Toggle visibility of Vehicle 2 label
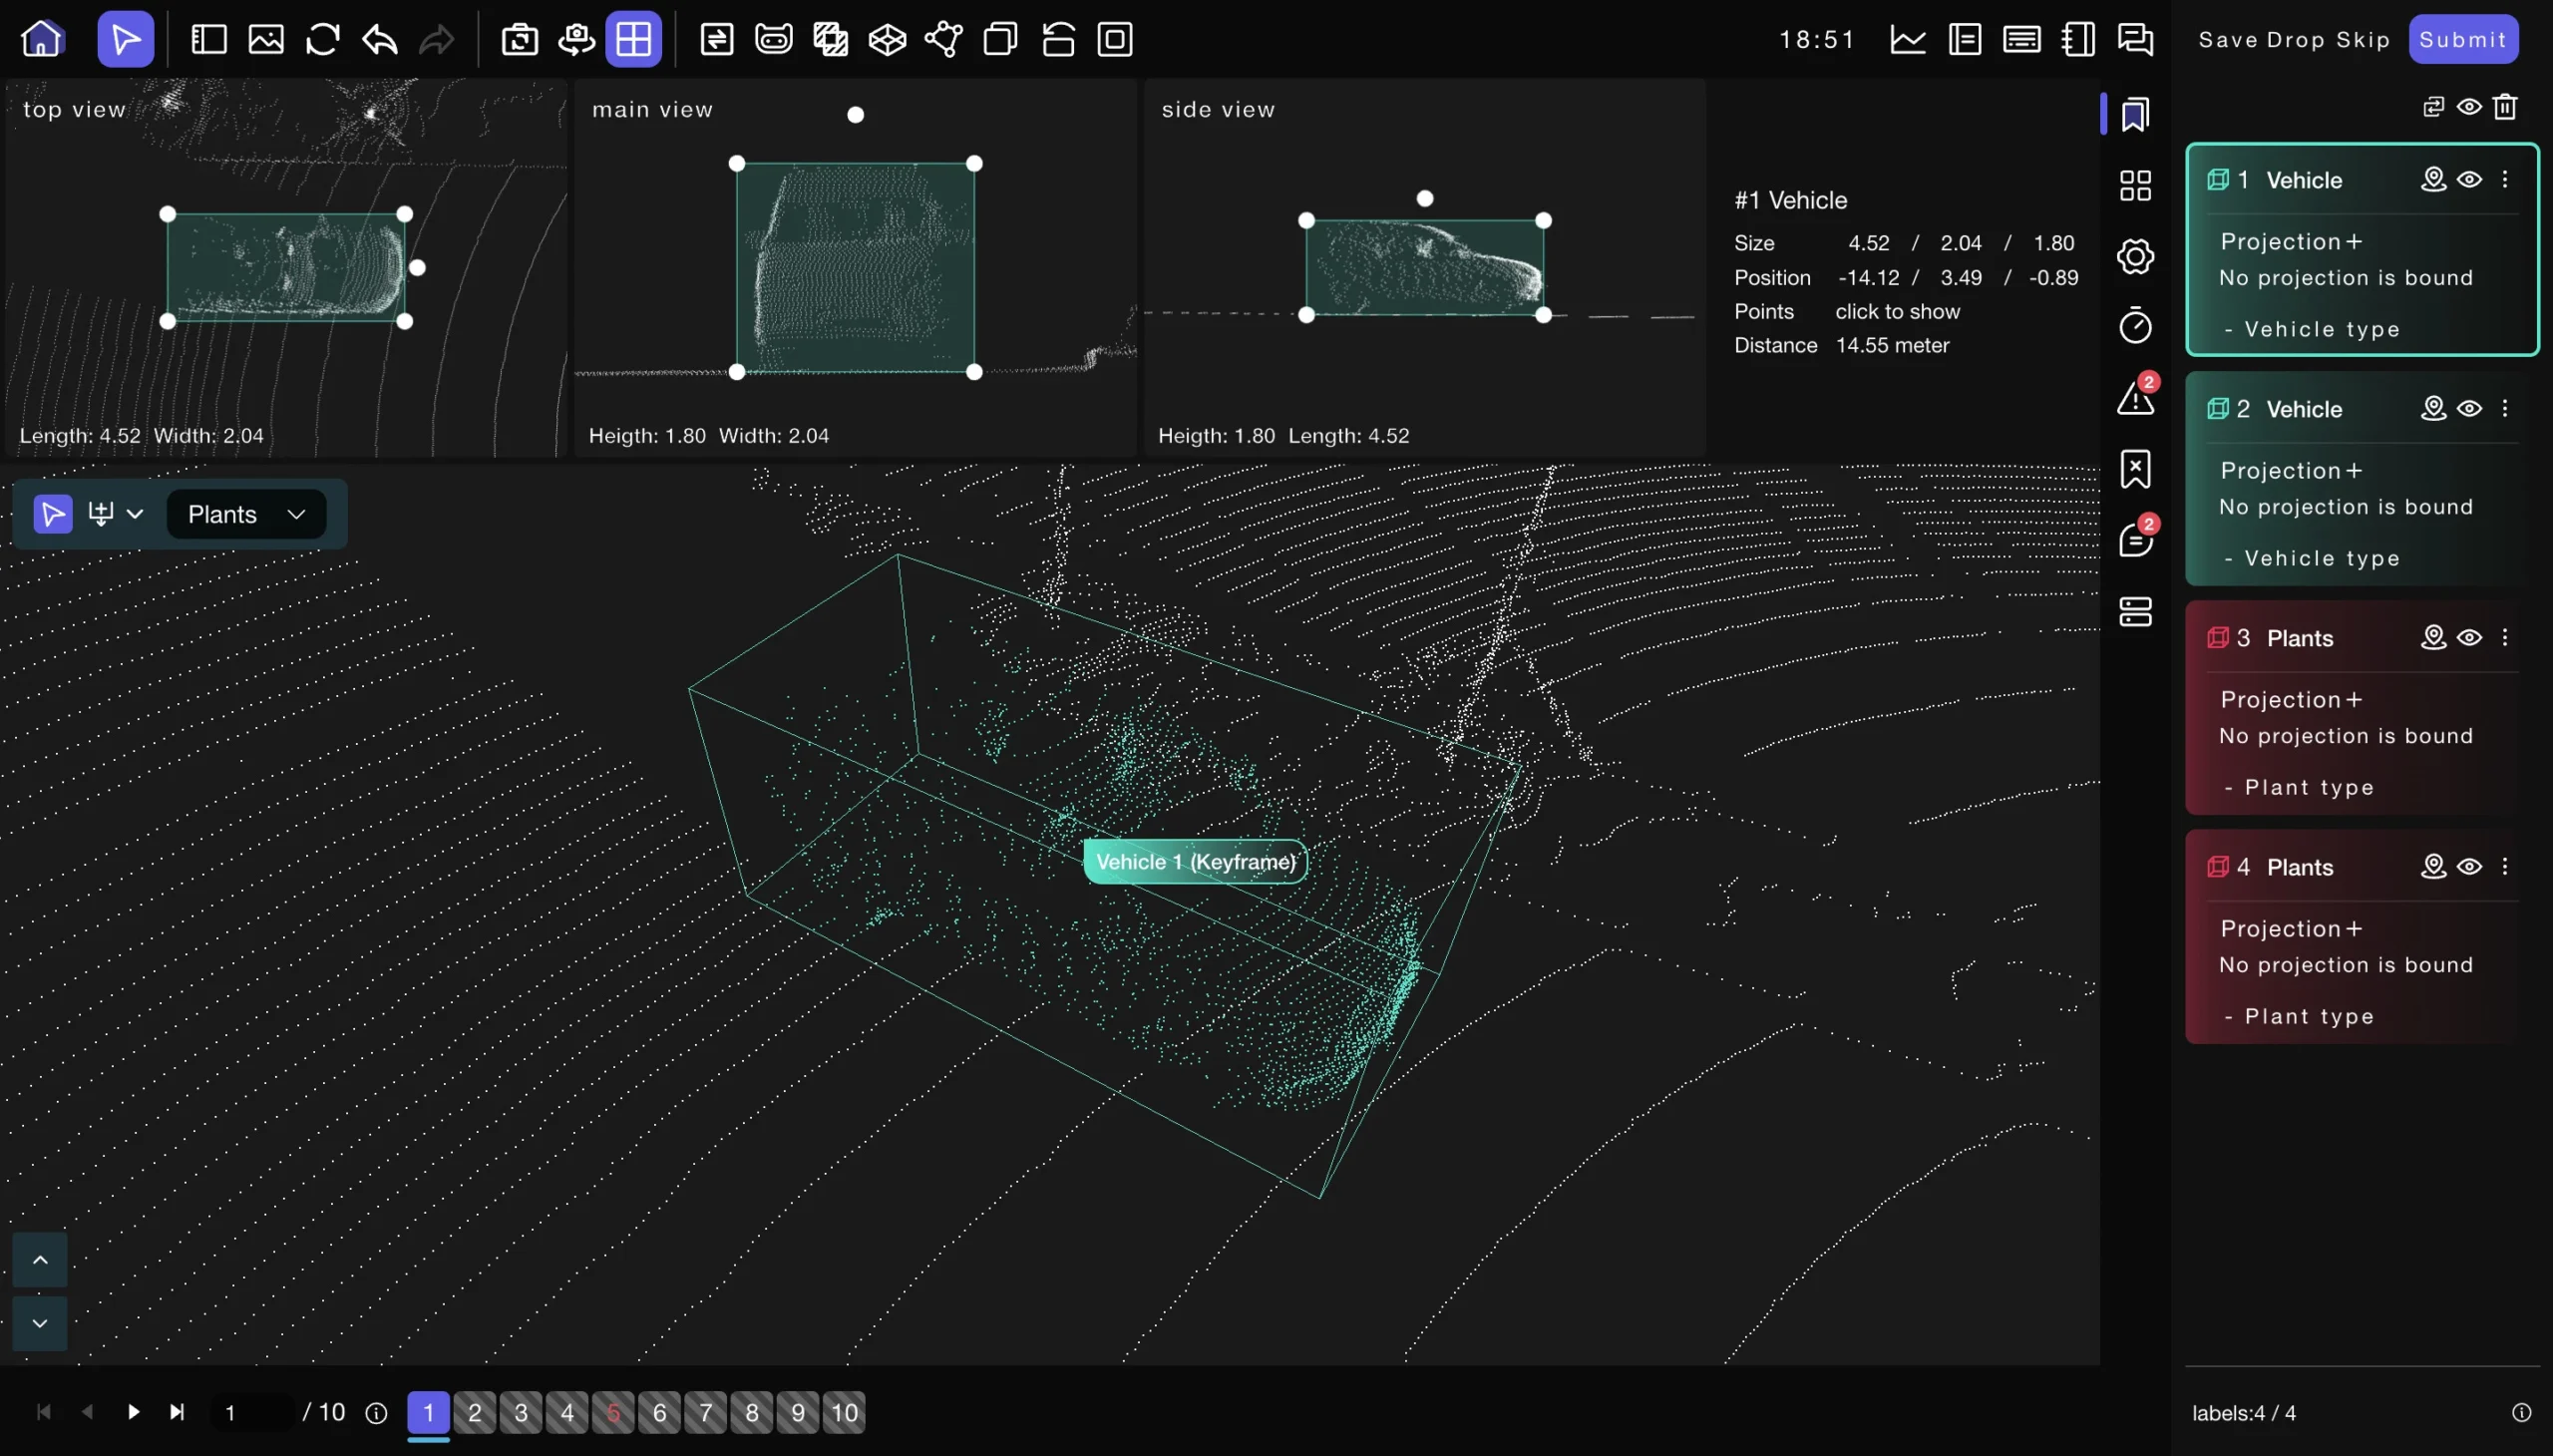 [x=2469, y=408]
